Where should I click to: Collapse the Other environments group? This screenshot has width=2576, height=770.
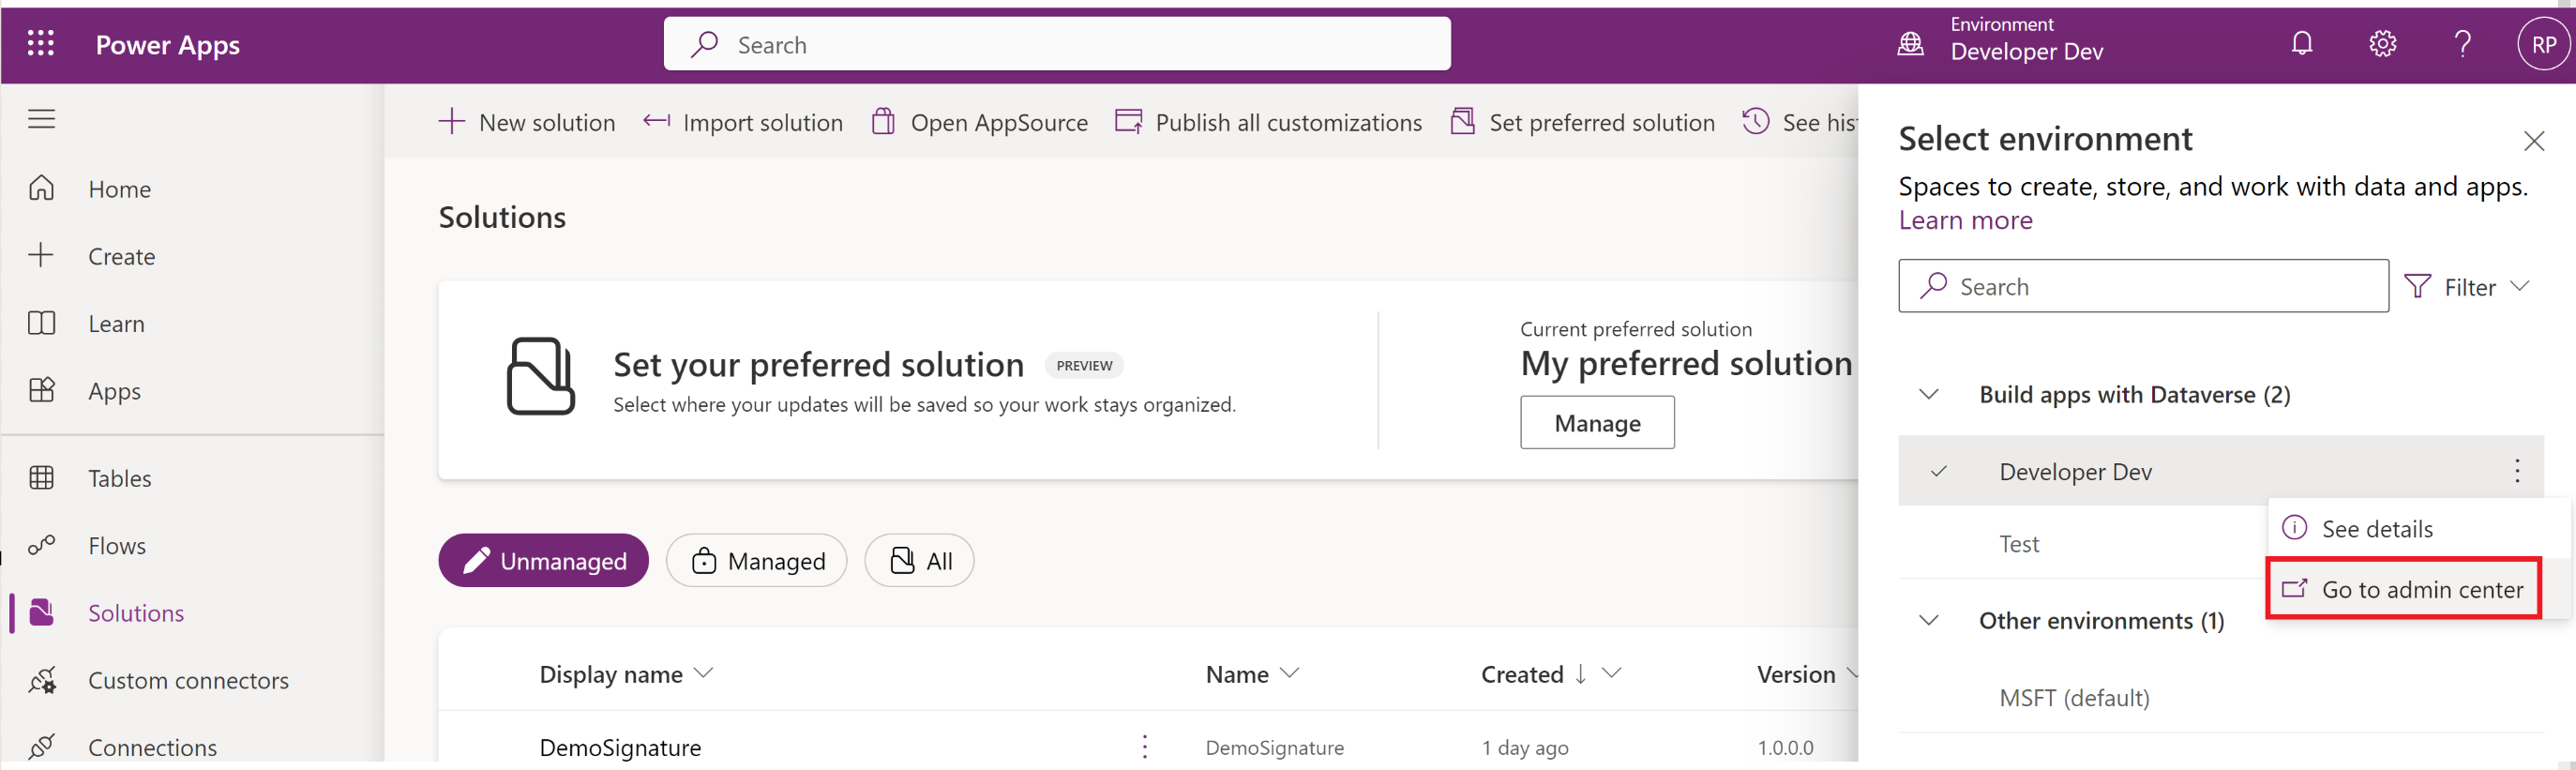click(1929, 620)
